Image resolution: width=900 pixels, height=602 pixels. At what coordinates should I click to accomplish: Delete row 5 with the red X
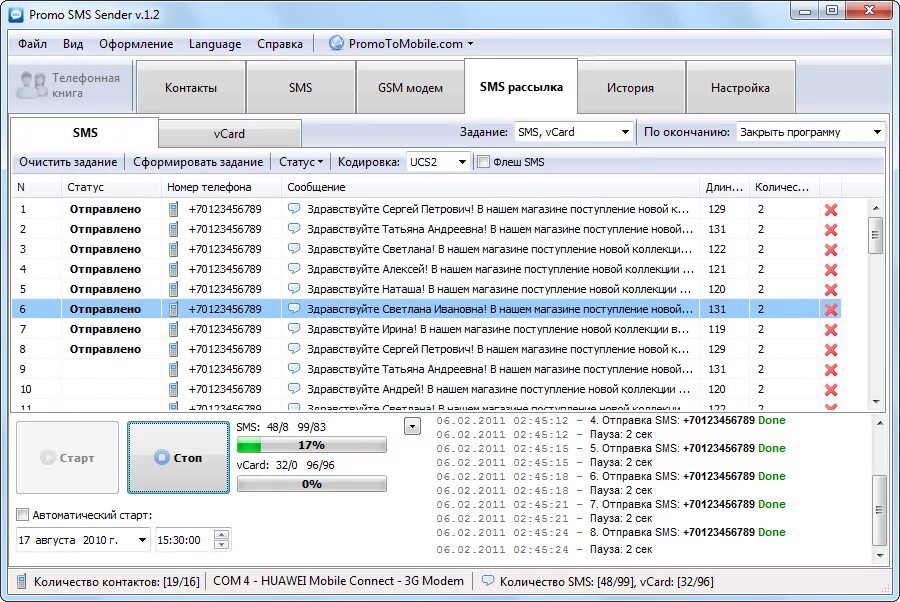pos(831,290)
